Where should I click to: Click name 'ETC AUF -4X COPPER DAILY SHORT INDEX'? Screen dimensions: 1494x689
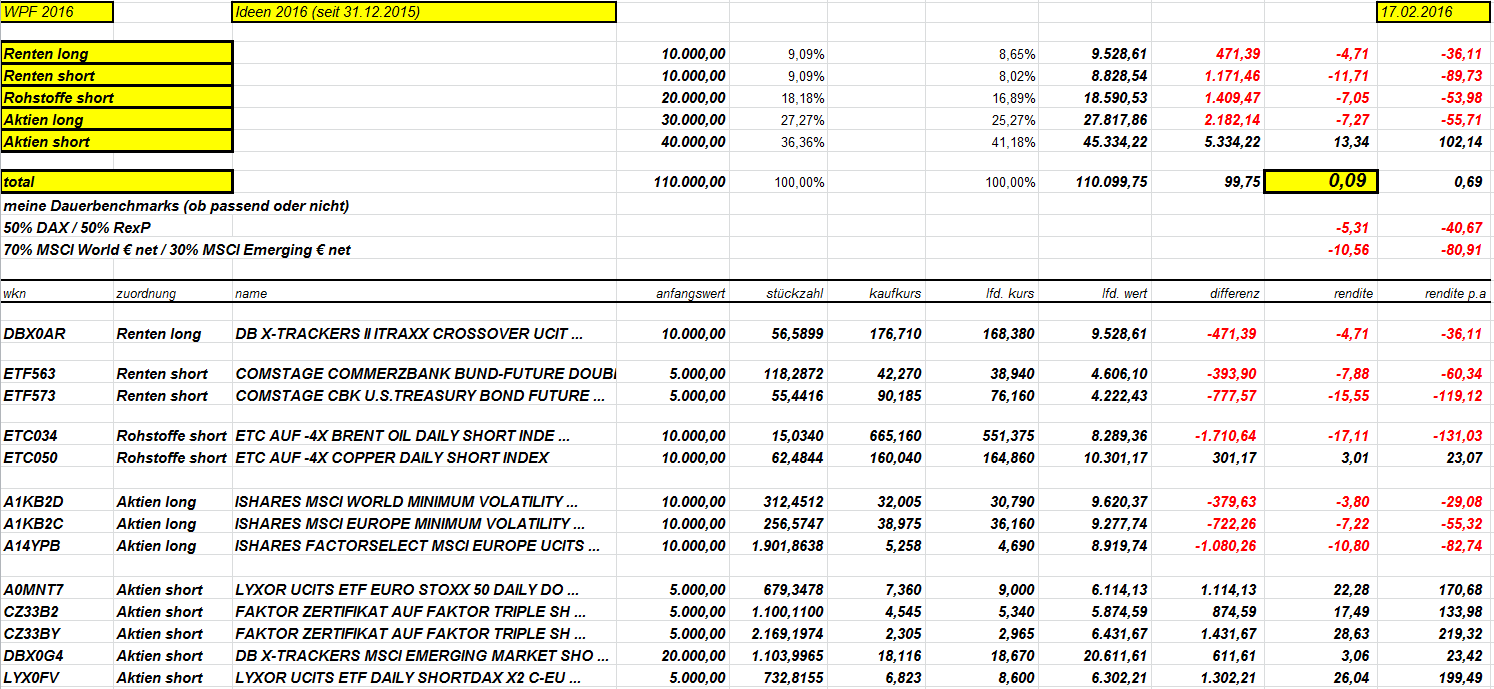(392, 458)
